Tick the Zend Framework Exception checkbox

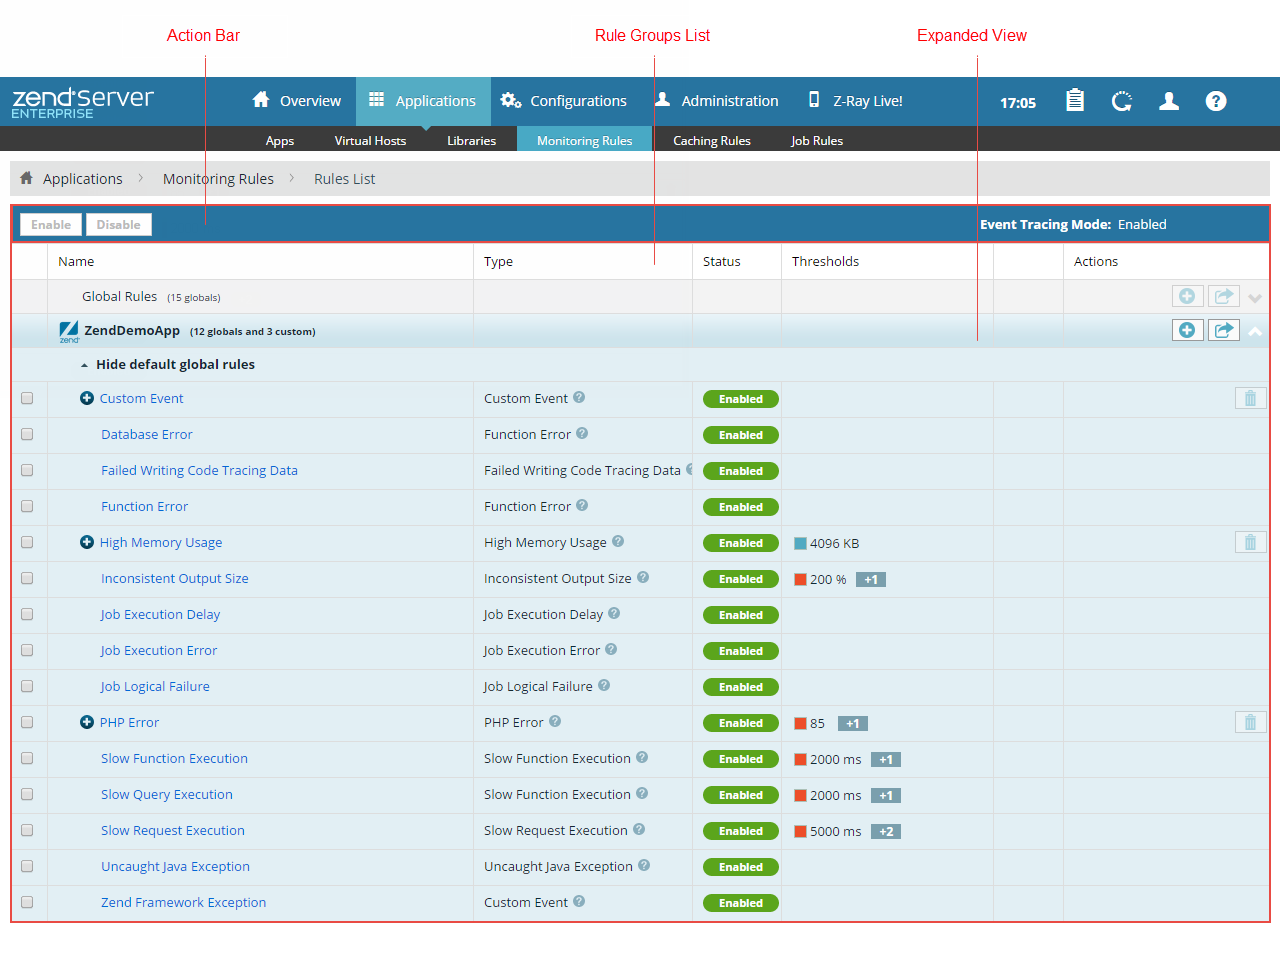[27, 902]
